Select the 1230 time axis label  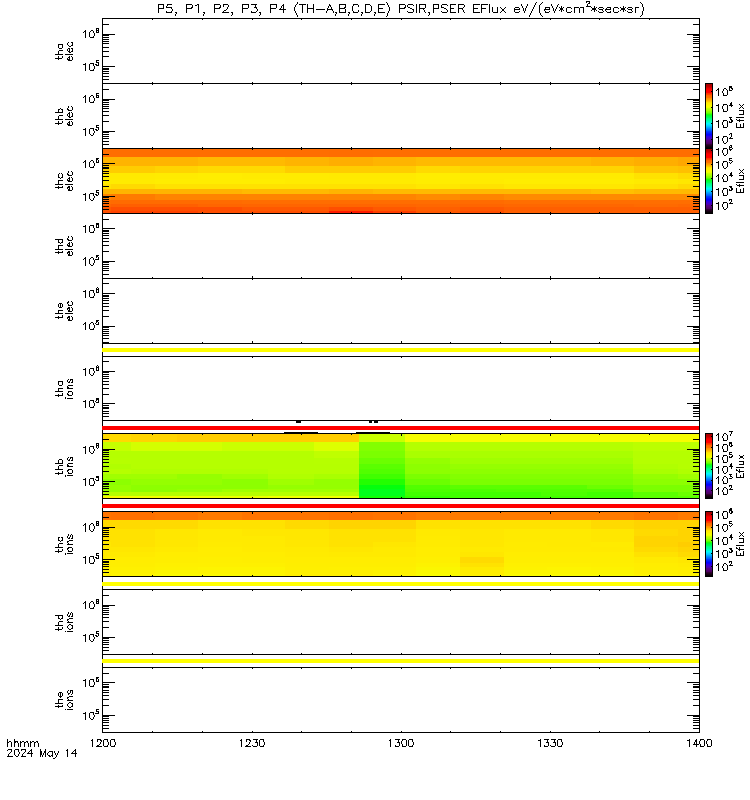pyautogui.click(x=252, y=743)
